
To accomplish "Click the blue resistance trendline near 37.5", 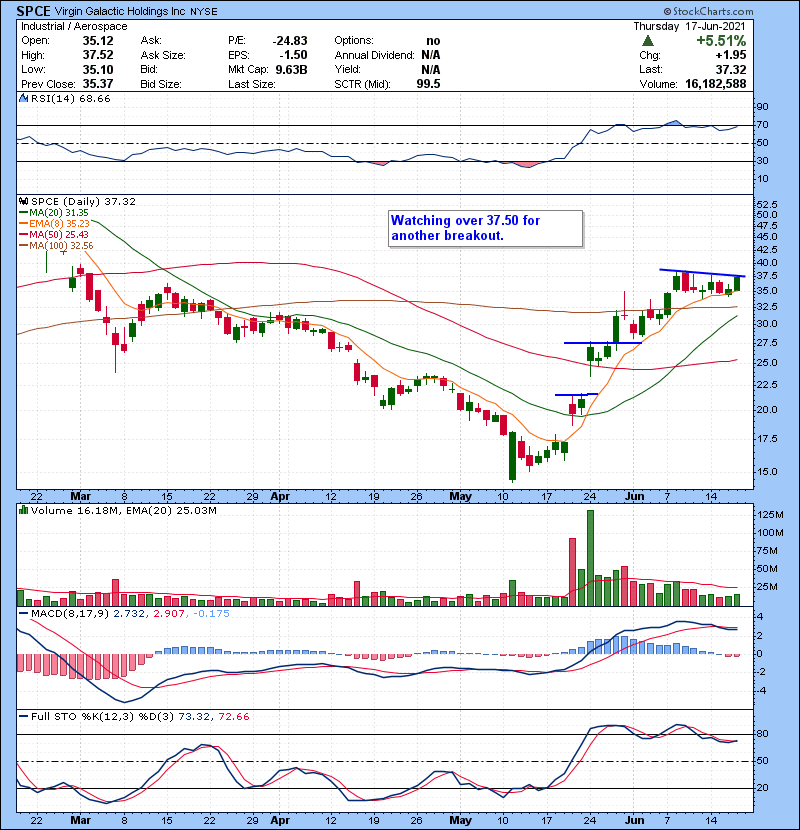I will tap(702, 273).
